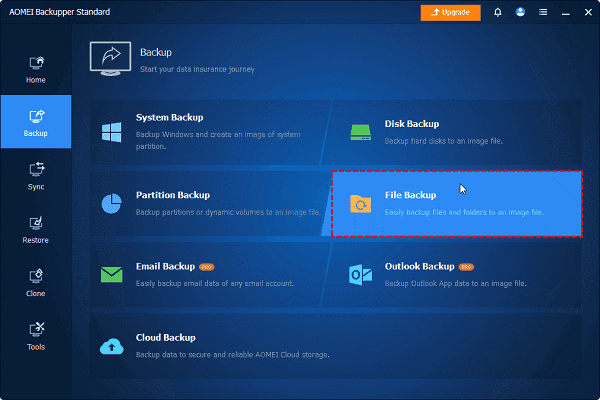Go to the Restore section
Viewport: 600px width, 400px height.
(x=36, y=229)
